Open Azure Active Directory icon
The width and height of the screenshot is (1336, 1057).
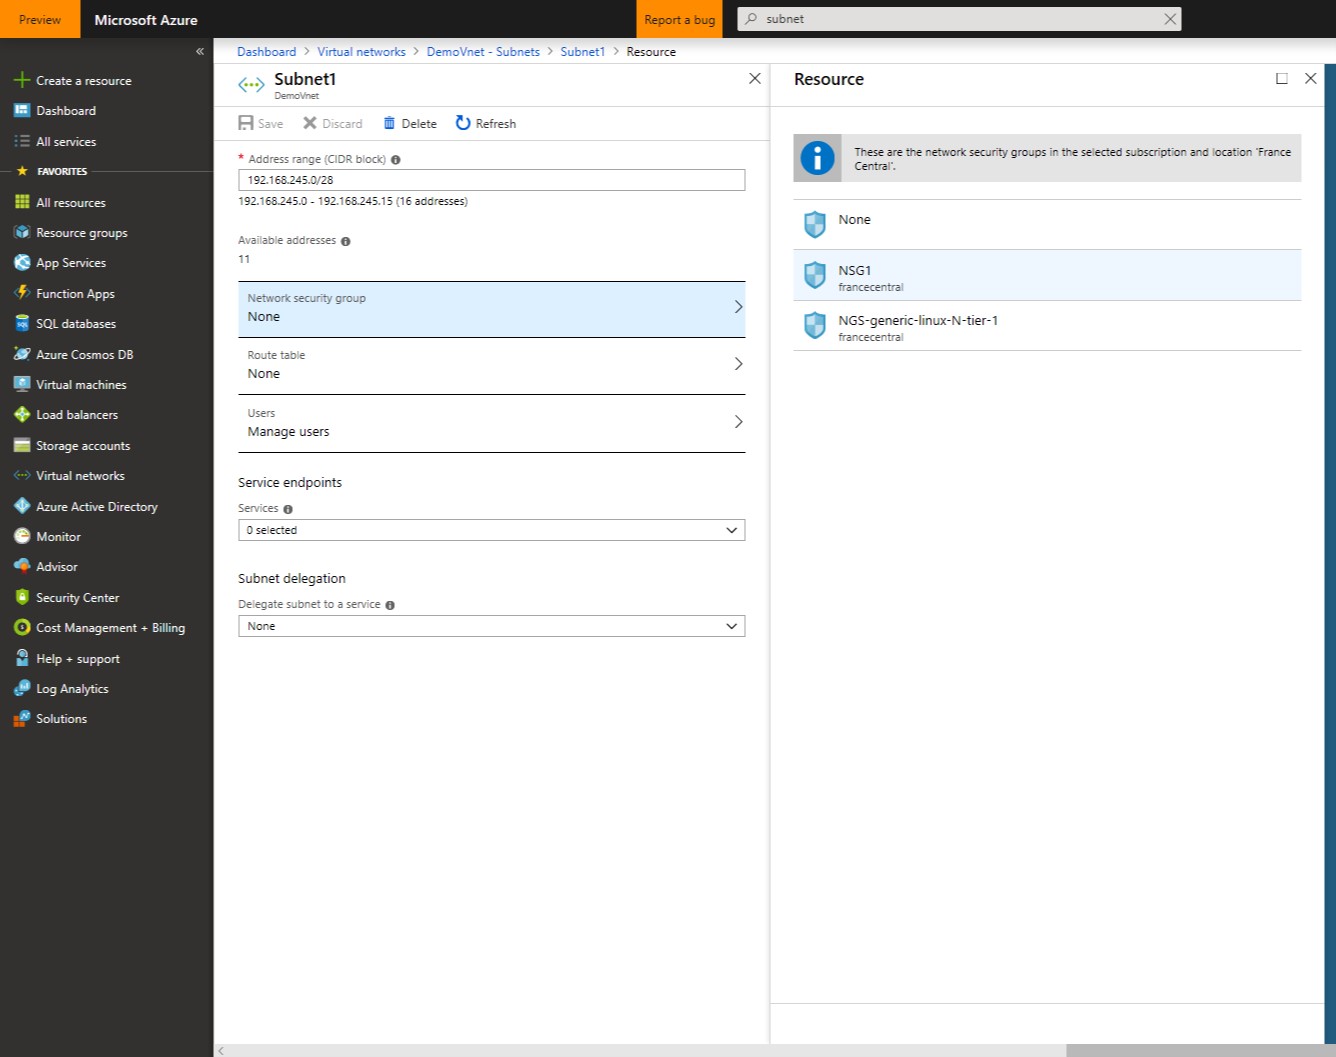(x=22, y=506)
